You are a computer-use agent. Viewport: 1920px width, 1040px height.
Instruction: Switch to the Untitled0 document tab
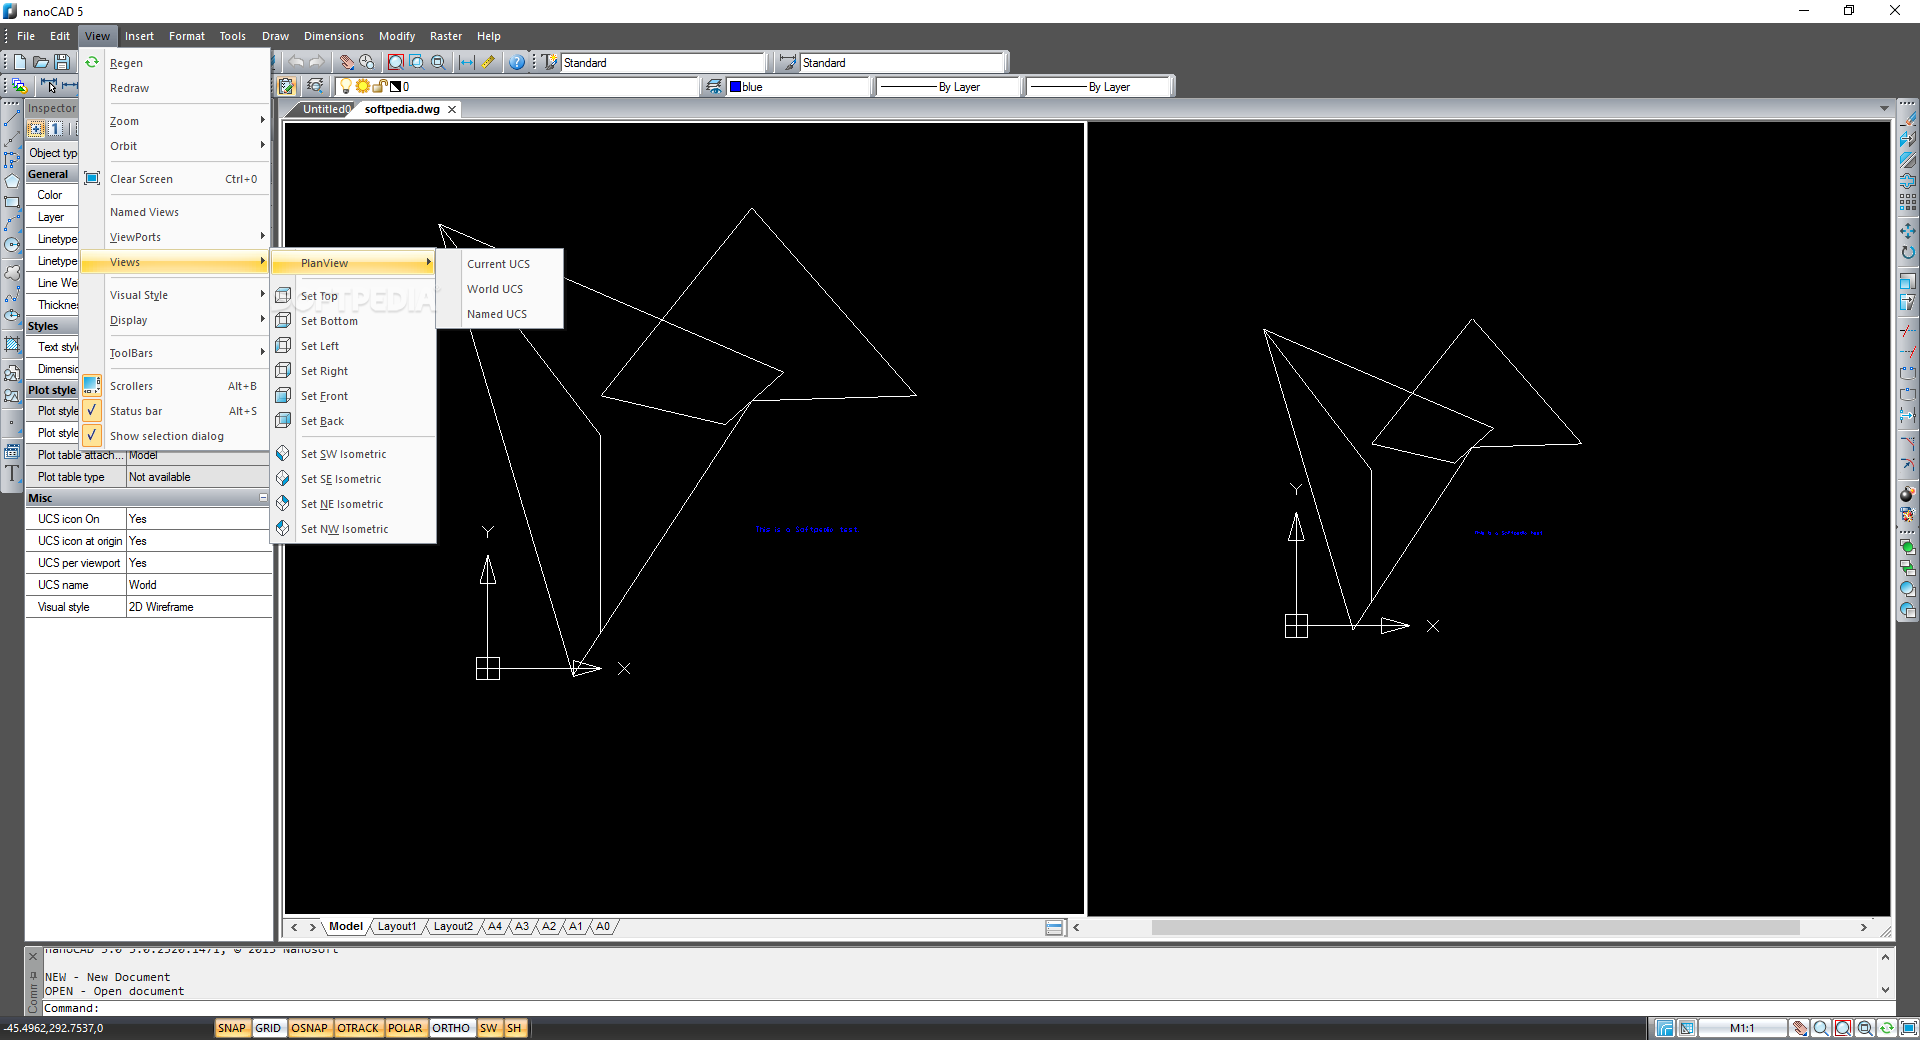pos(326,109)
